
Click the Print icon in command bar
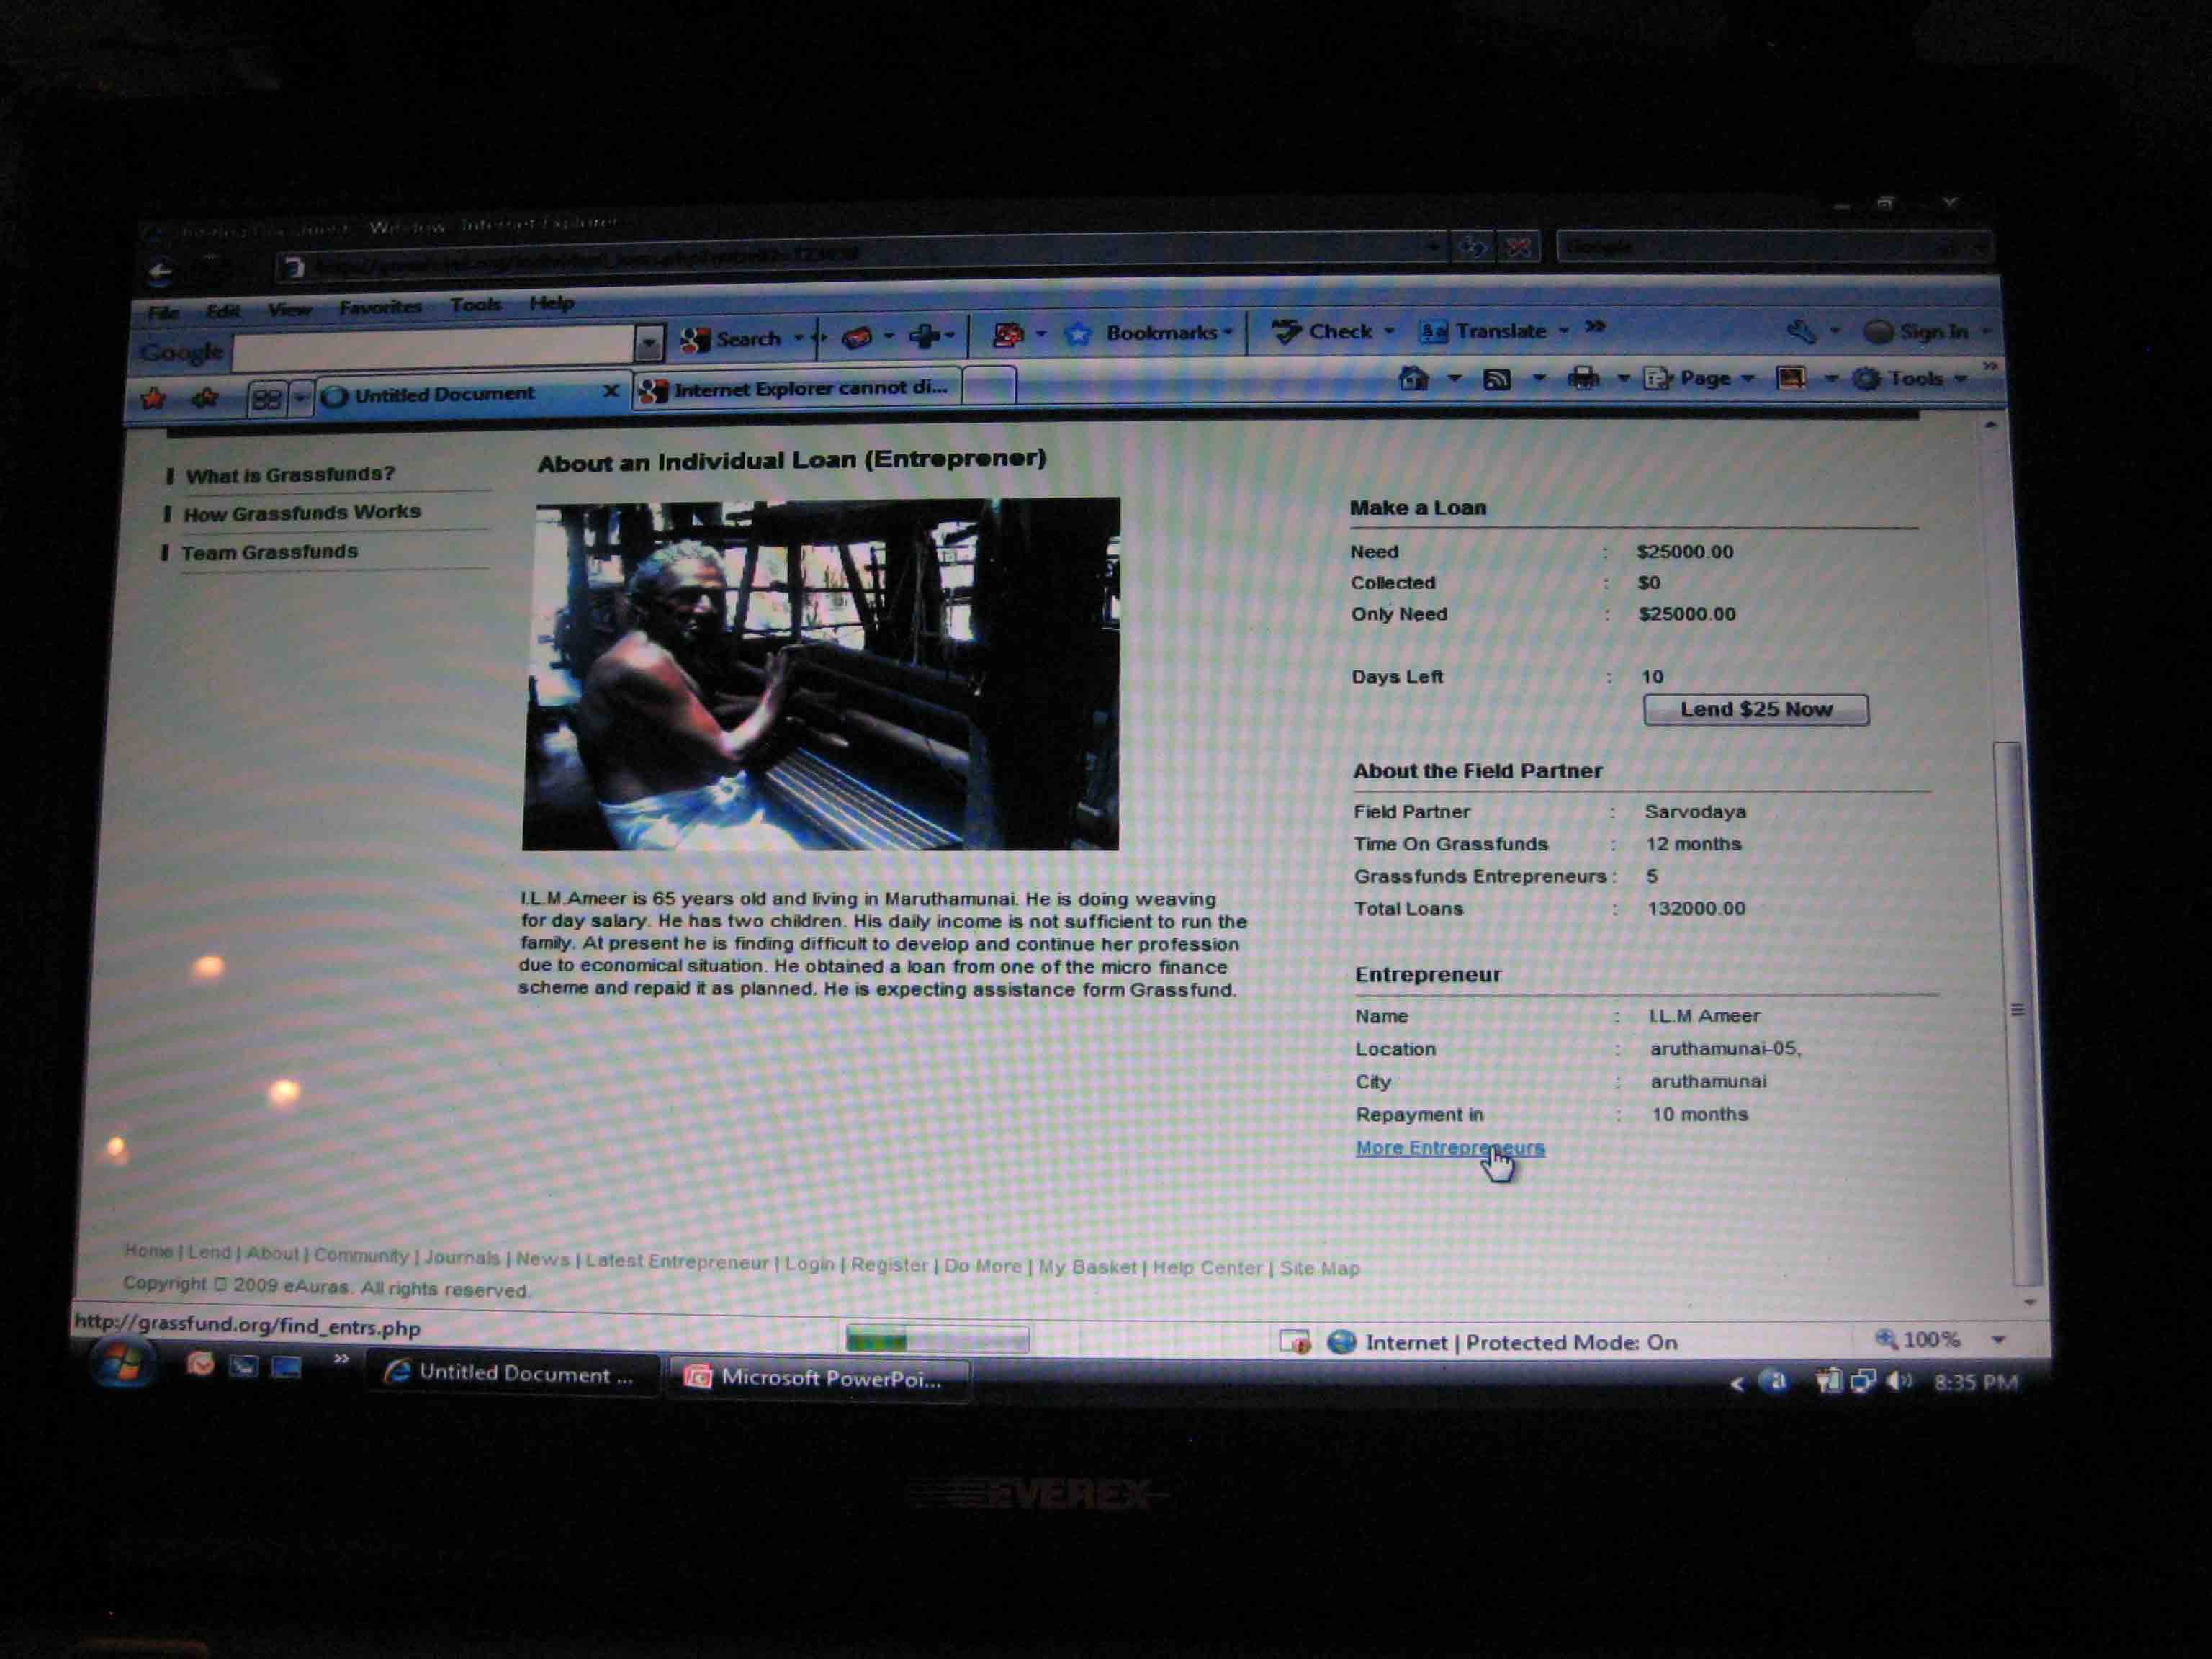[1583, 378]
